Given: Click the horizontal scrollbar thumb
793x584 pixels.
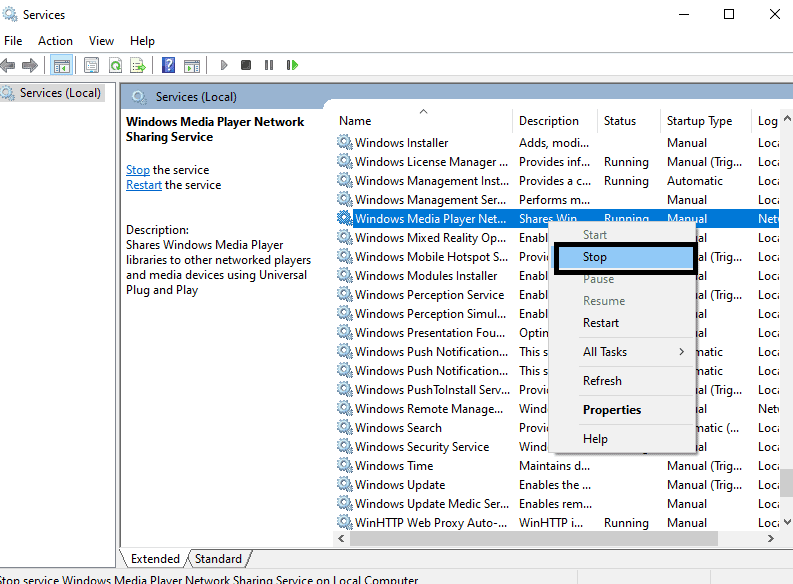Looking at the screenshot, I should point(534,538).
